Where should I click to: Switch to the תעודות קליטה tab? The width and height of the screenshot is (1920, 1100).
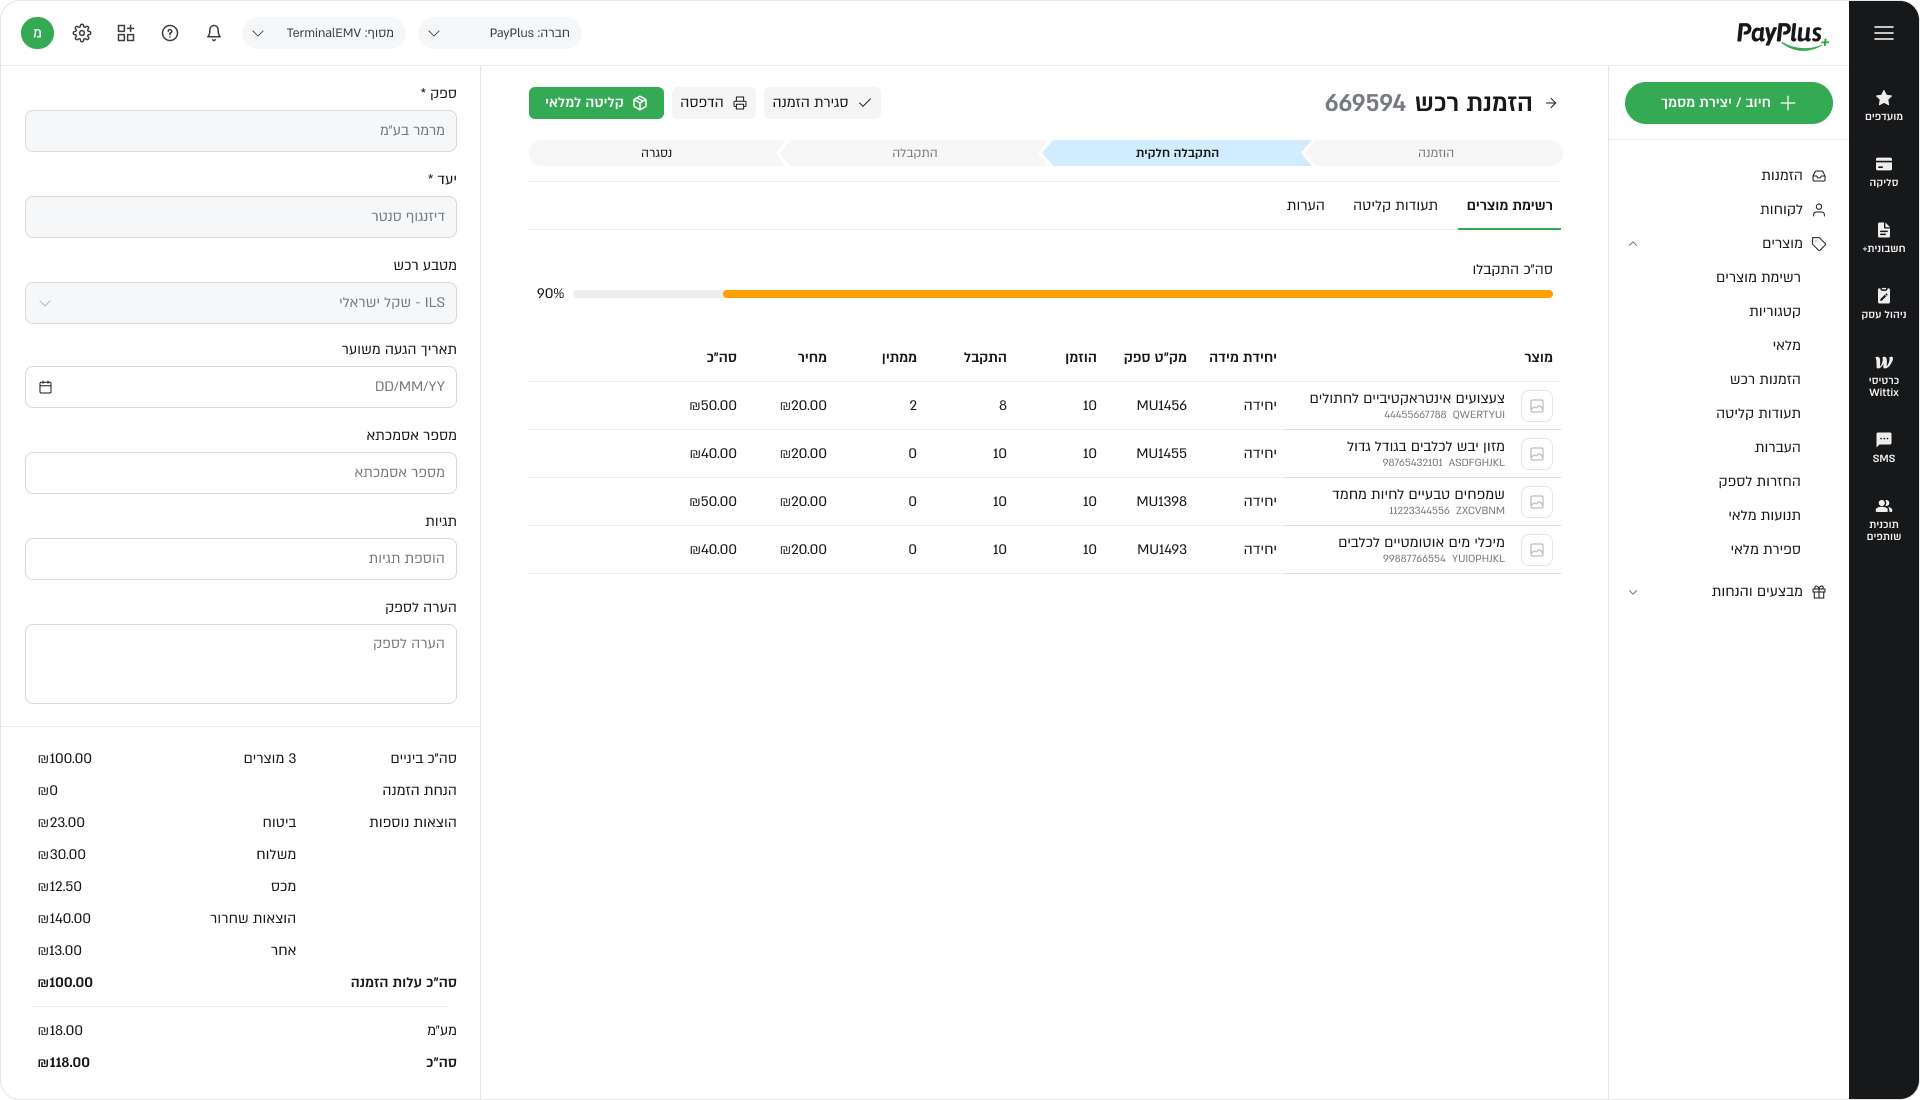coord(1395,205)
